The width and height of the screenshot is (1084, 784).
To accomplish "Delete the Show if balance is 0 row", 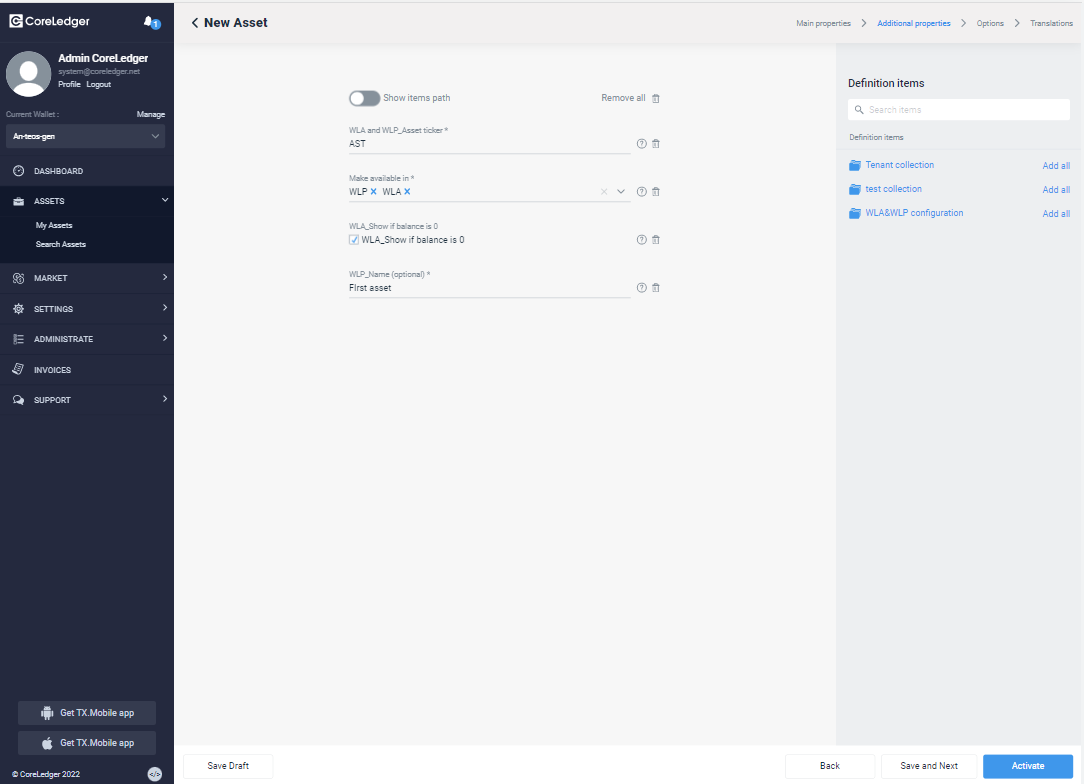I will coord(656,240).
